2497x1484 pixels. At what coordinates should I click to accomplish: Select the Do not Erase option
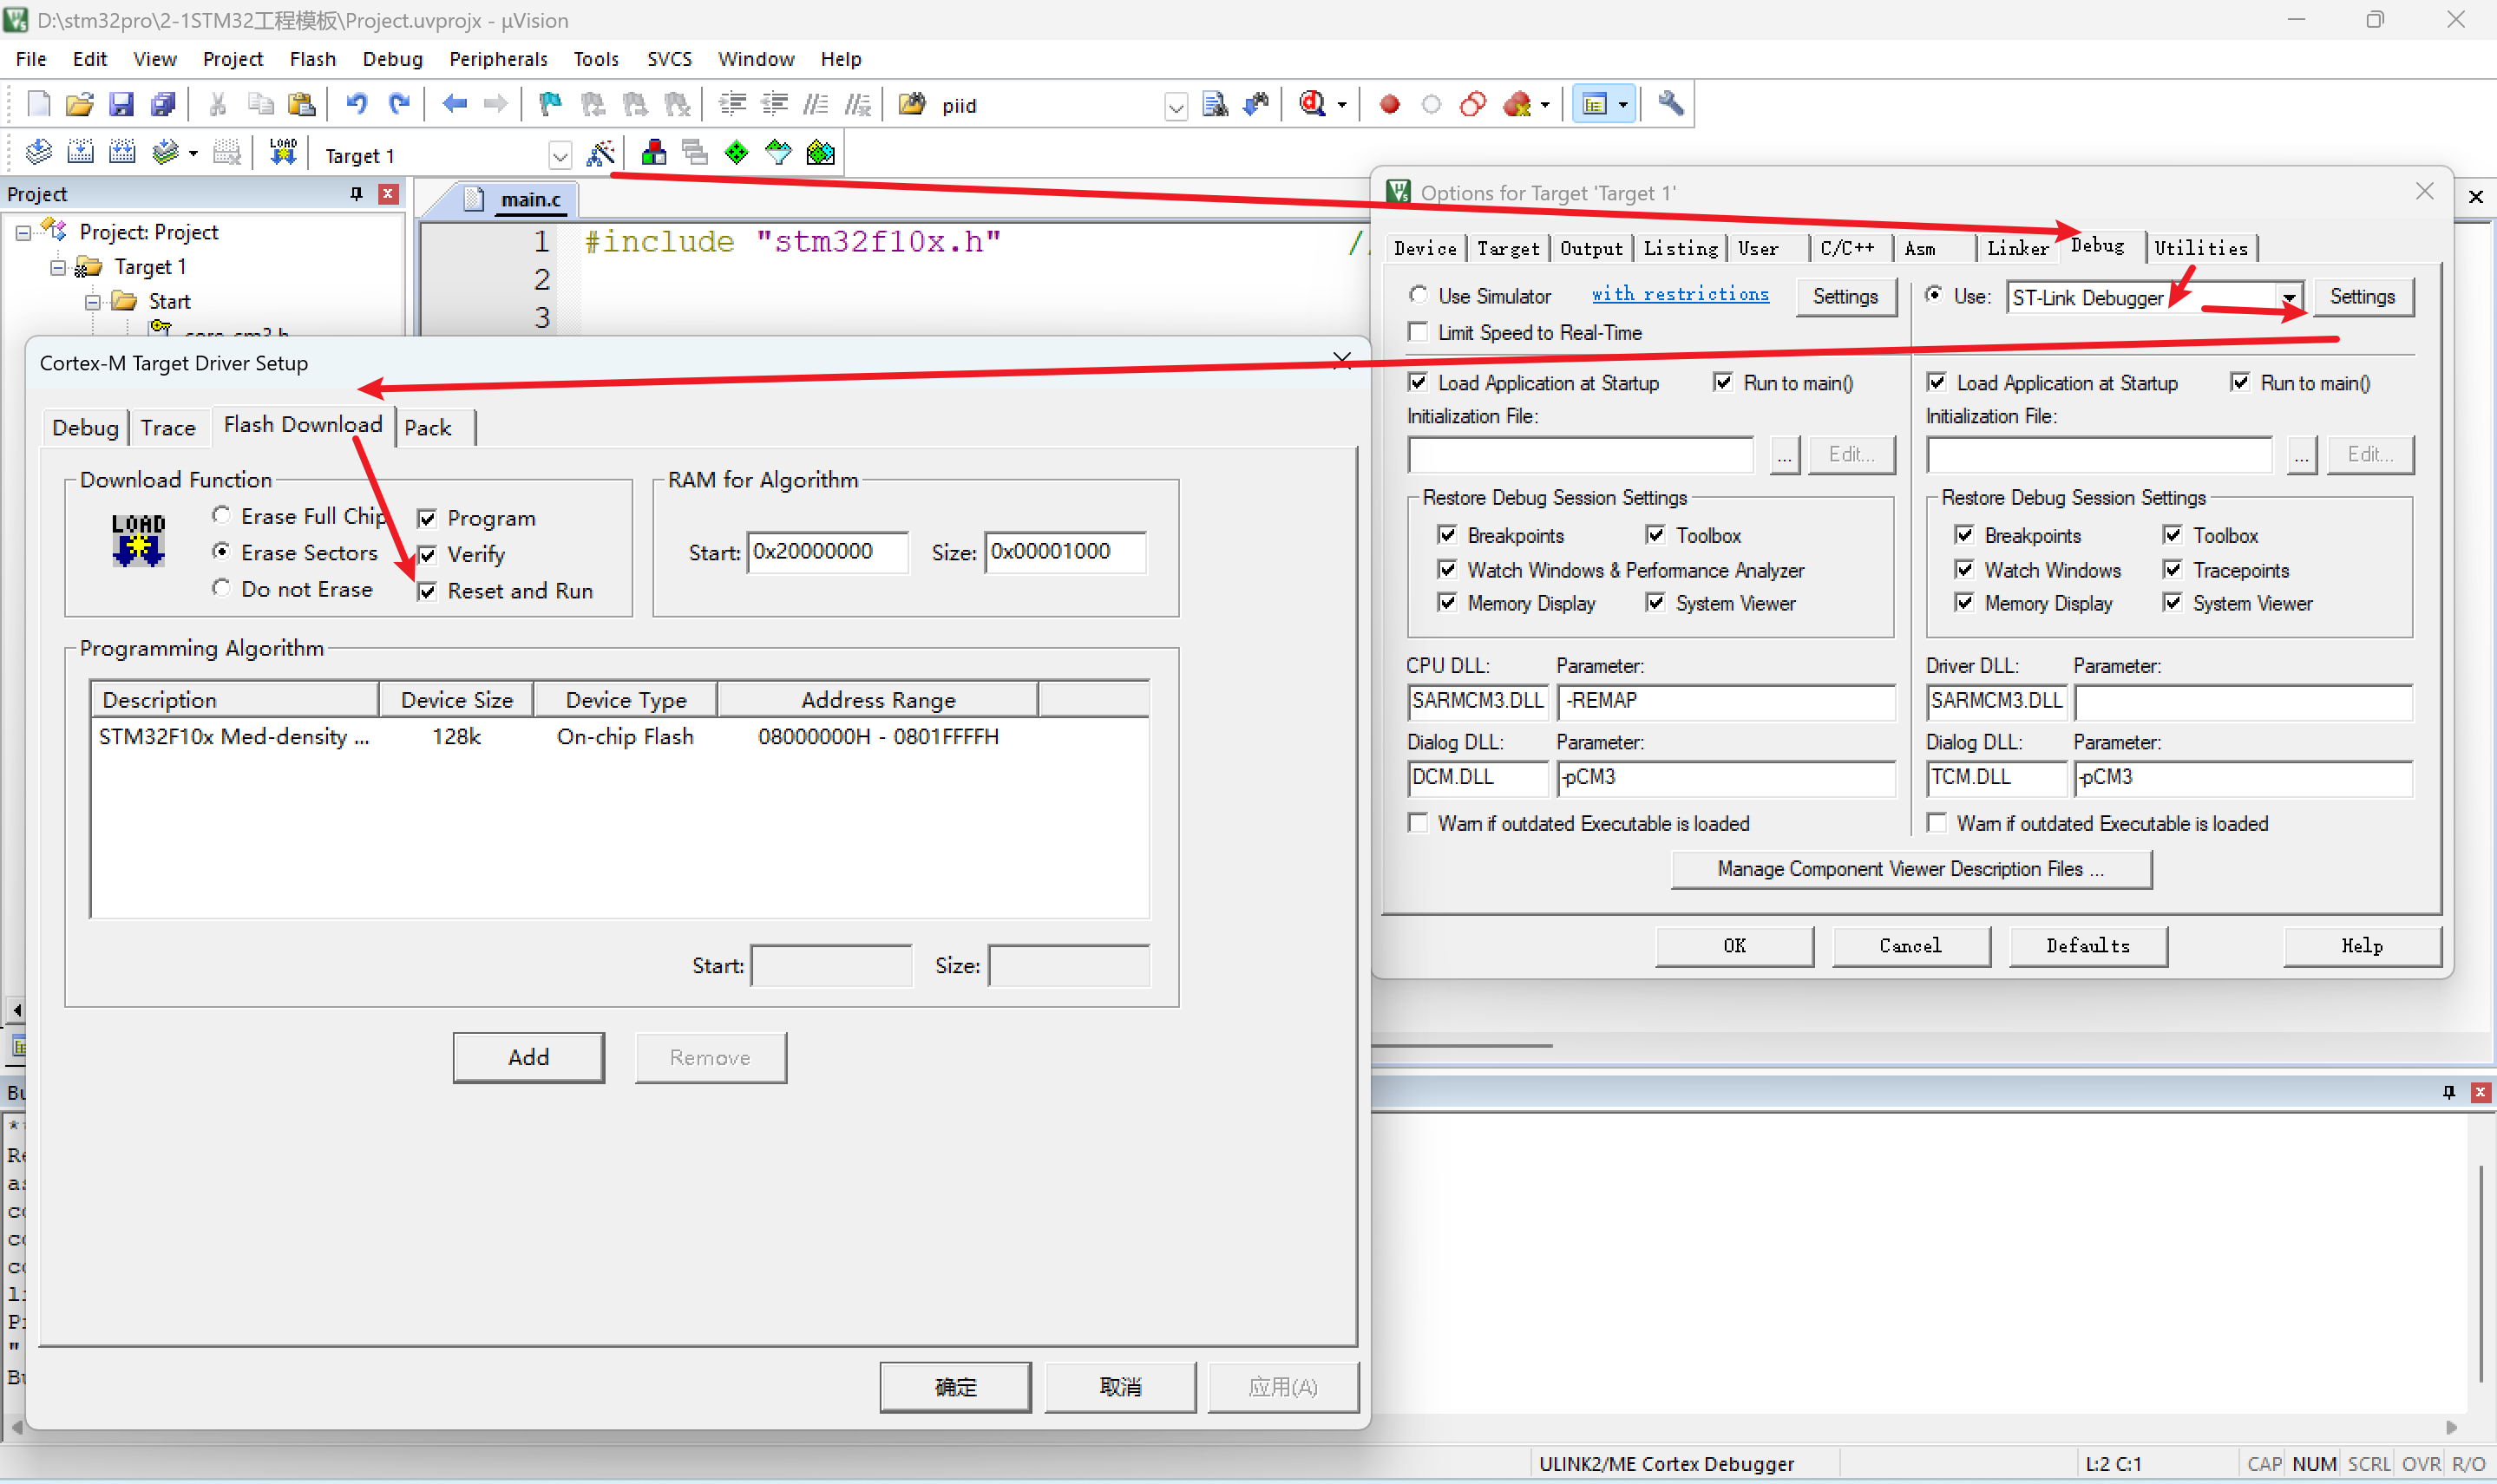(221, 588)
